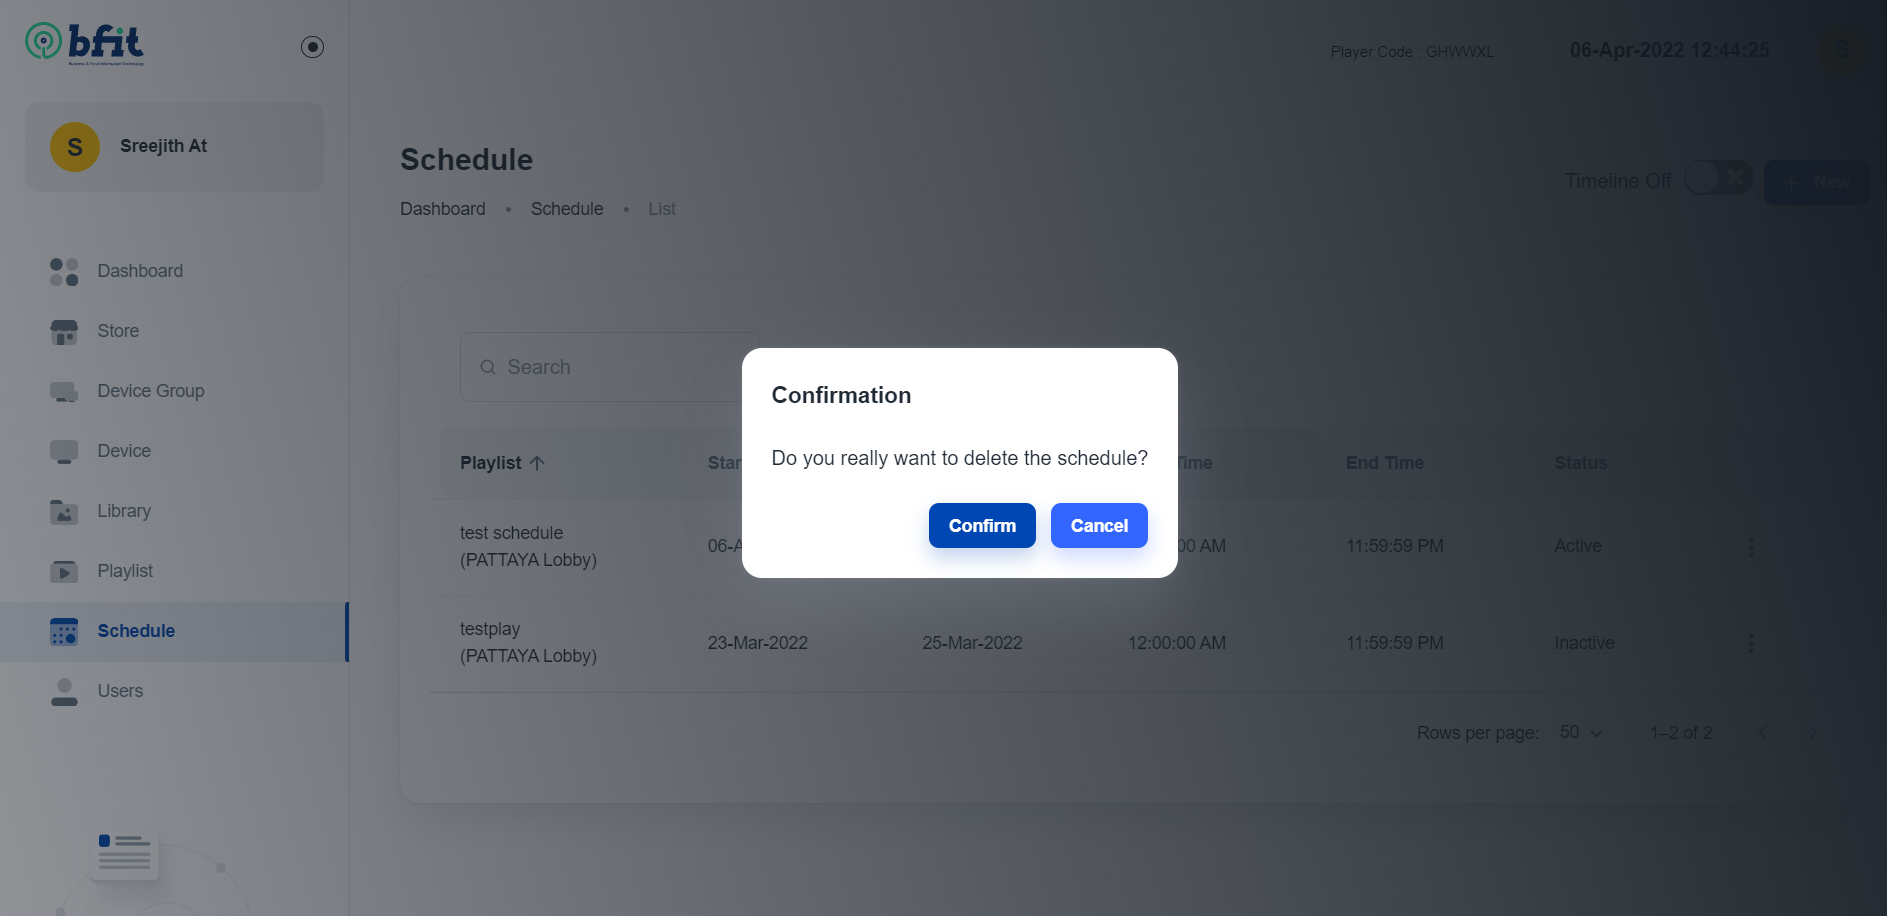Click the Schedule calendar icon
This screenshot has height=916, width=1887.
tap(64, 632)
